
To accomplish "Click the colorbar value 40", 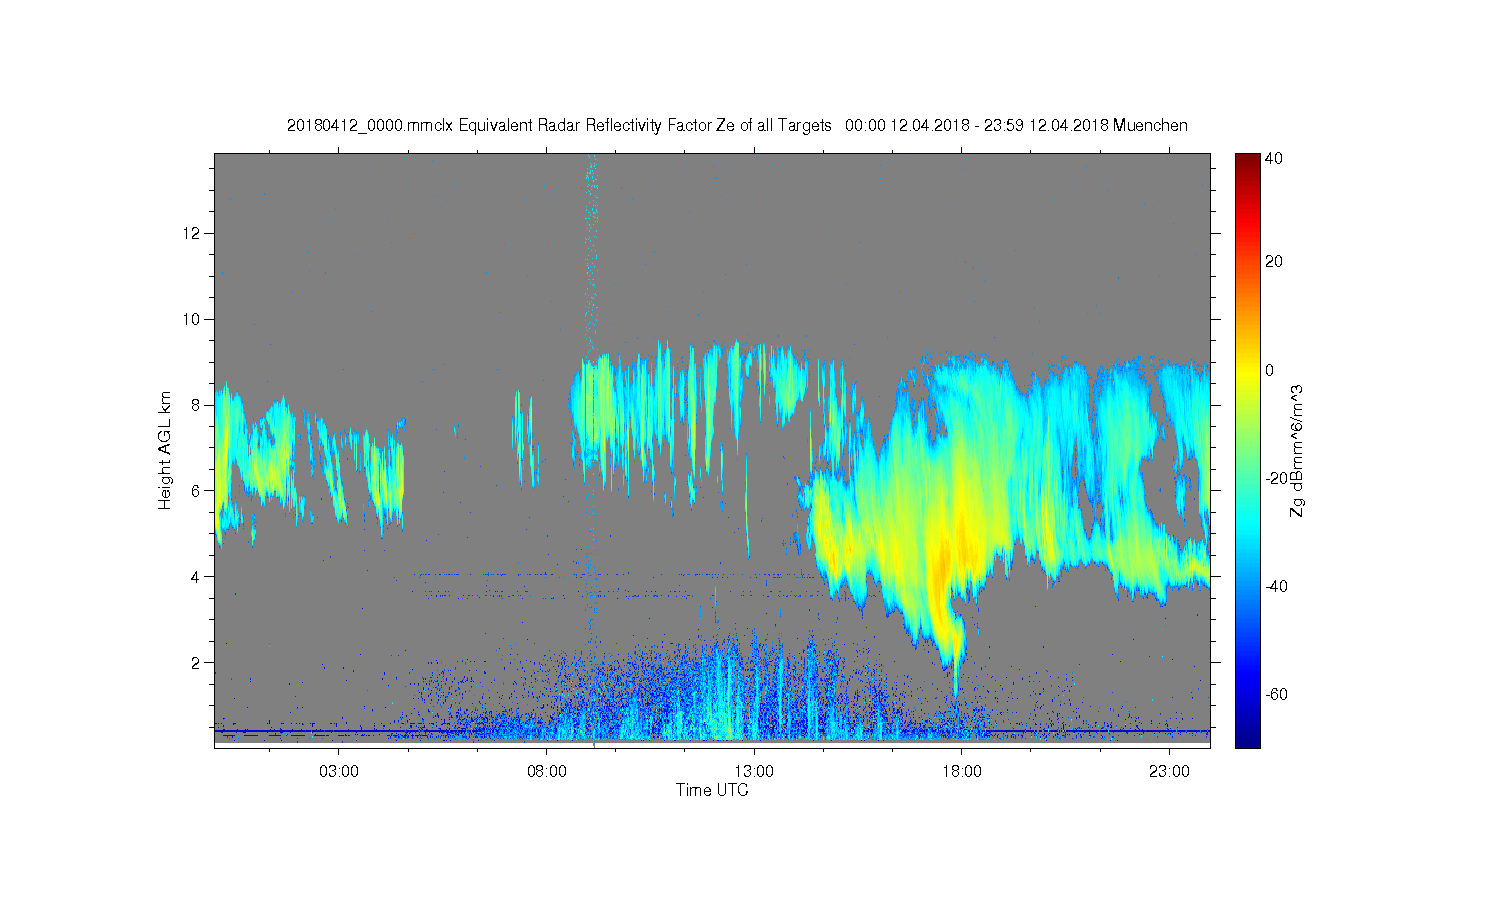I will tap(1273, 159).
